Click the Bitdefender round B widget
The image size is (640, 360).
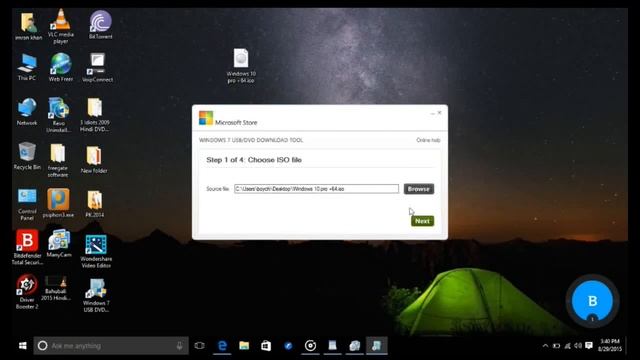point(592,301)
